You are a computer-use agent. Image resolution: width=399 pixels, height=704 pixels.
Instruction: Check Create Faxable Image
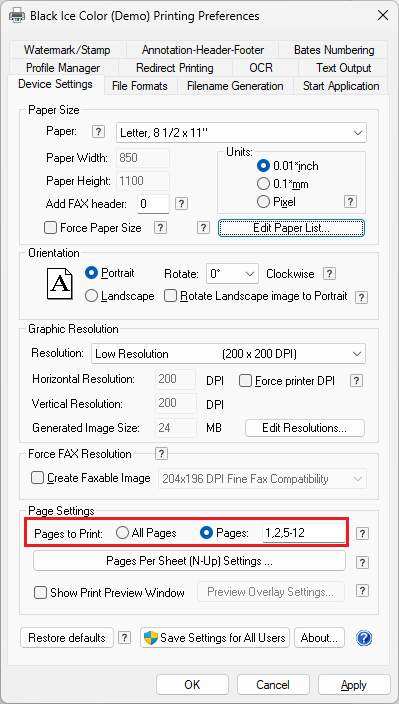(37, 478)
